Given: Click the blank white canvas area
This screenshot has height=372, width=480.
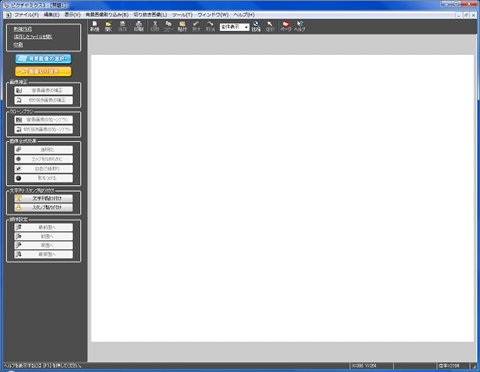Looking at the screenshot, I should coord(282,198).
